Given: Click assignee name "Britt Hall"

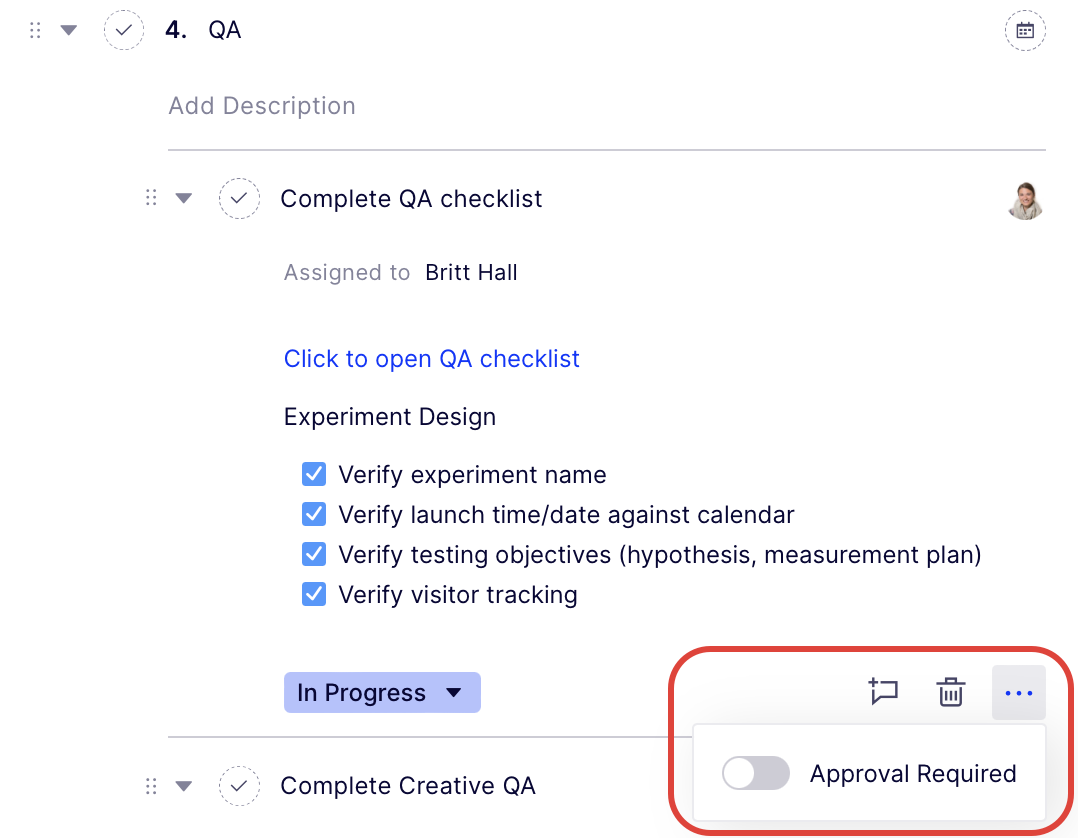Looking at the screenshot, I should (x=470, y=272).
